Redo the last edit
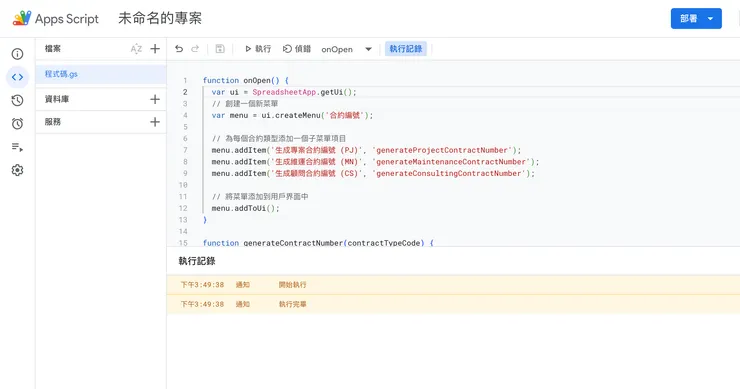 [195, 49]
